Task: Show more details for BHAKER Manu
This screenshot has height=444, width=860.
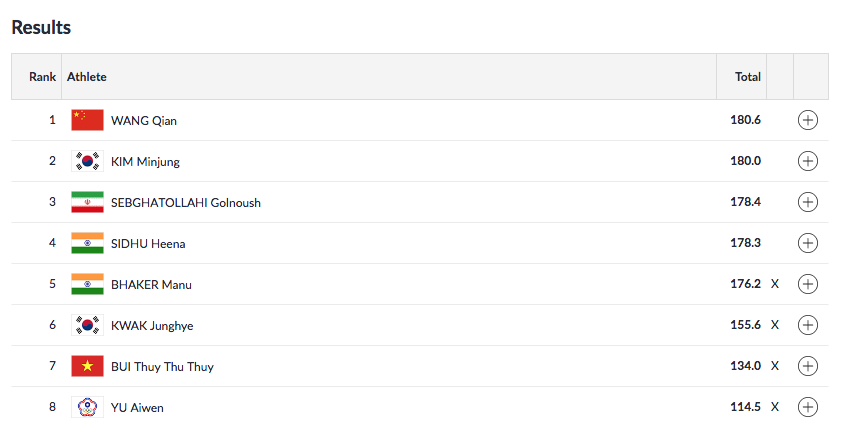Action: pyautogui.click(x=808, y=284)
